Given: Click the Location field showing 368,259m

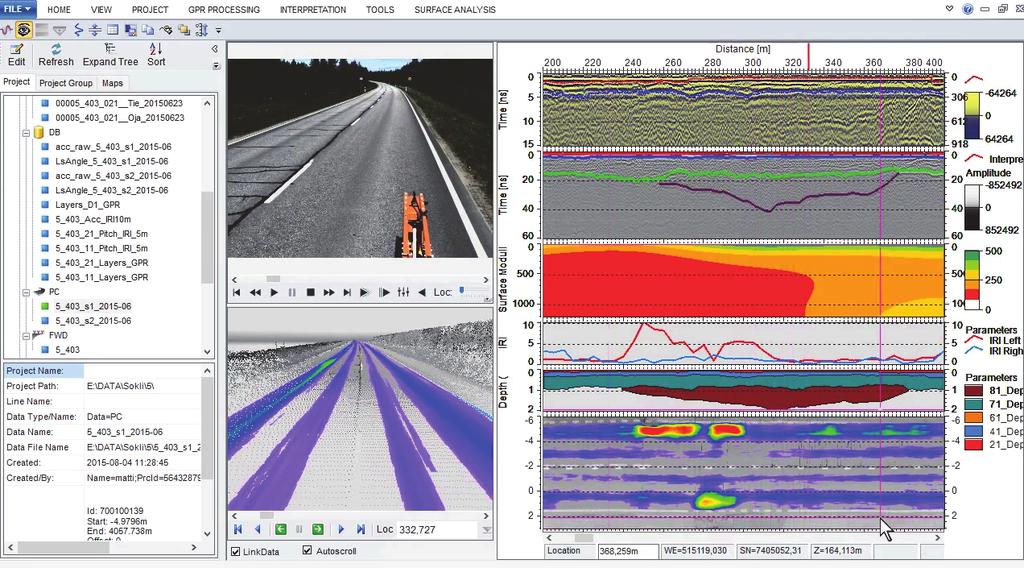Looking at the screenshot, I should pos(628,551).
